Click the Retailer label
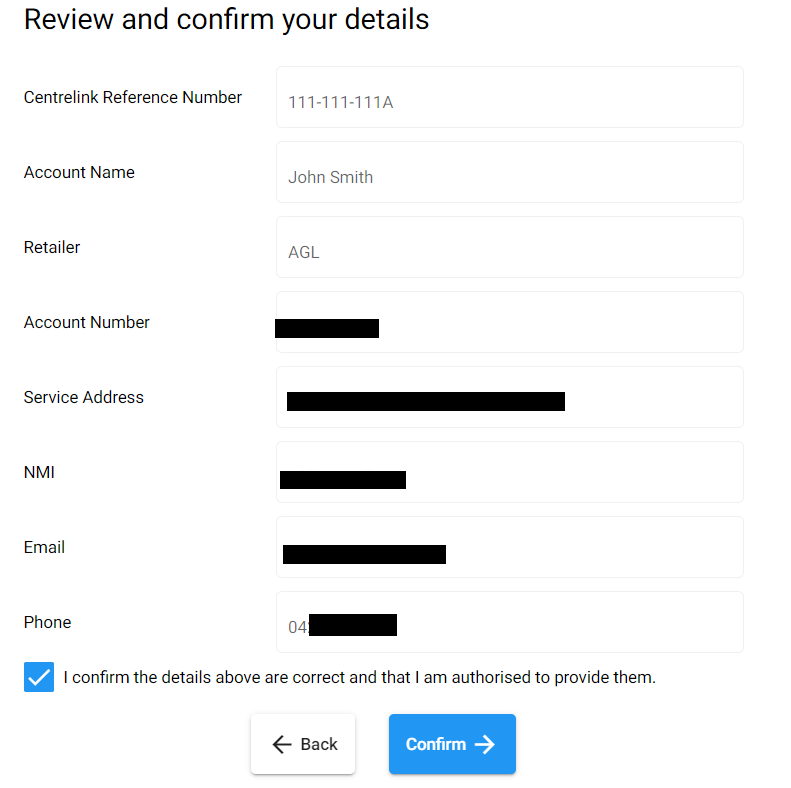This screenshot has width=791, height=788. click(x=52, y=247)
